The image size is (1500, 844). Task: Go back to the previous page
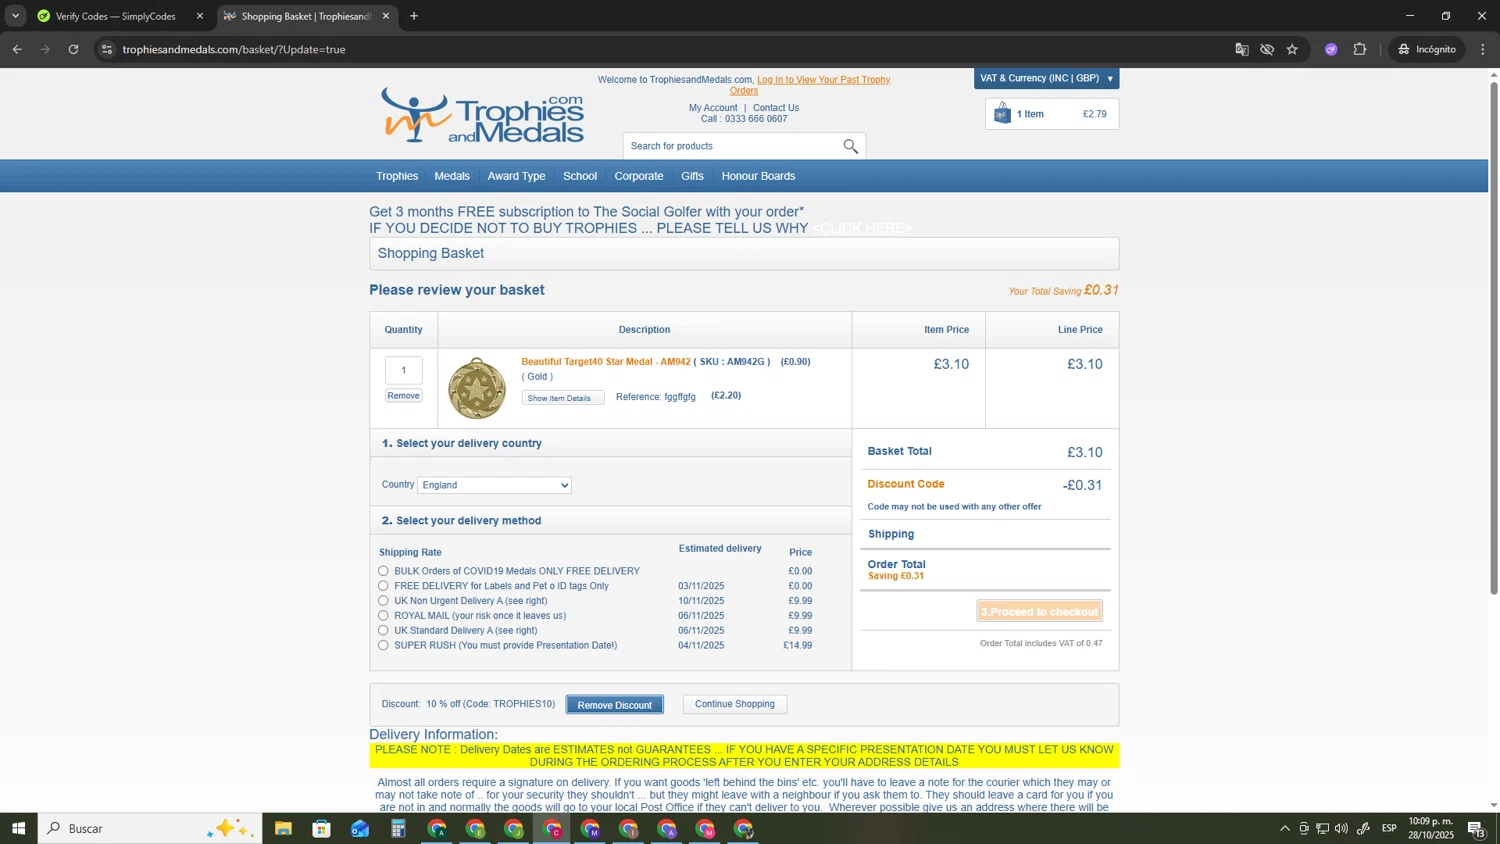(17, 49)
